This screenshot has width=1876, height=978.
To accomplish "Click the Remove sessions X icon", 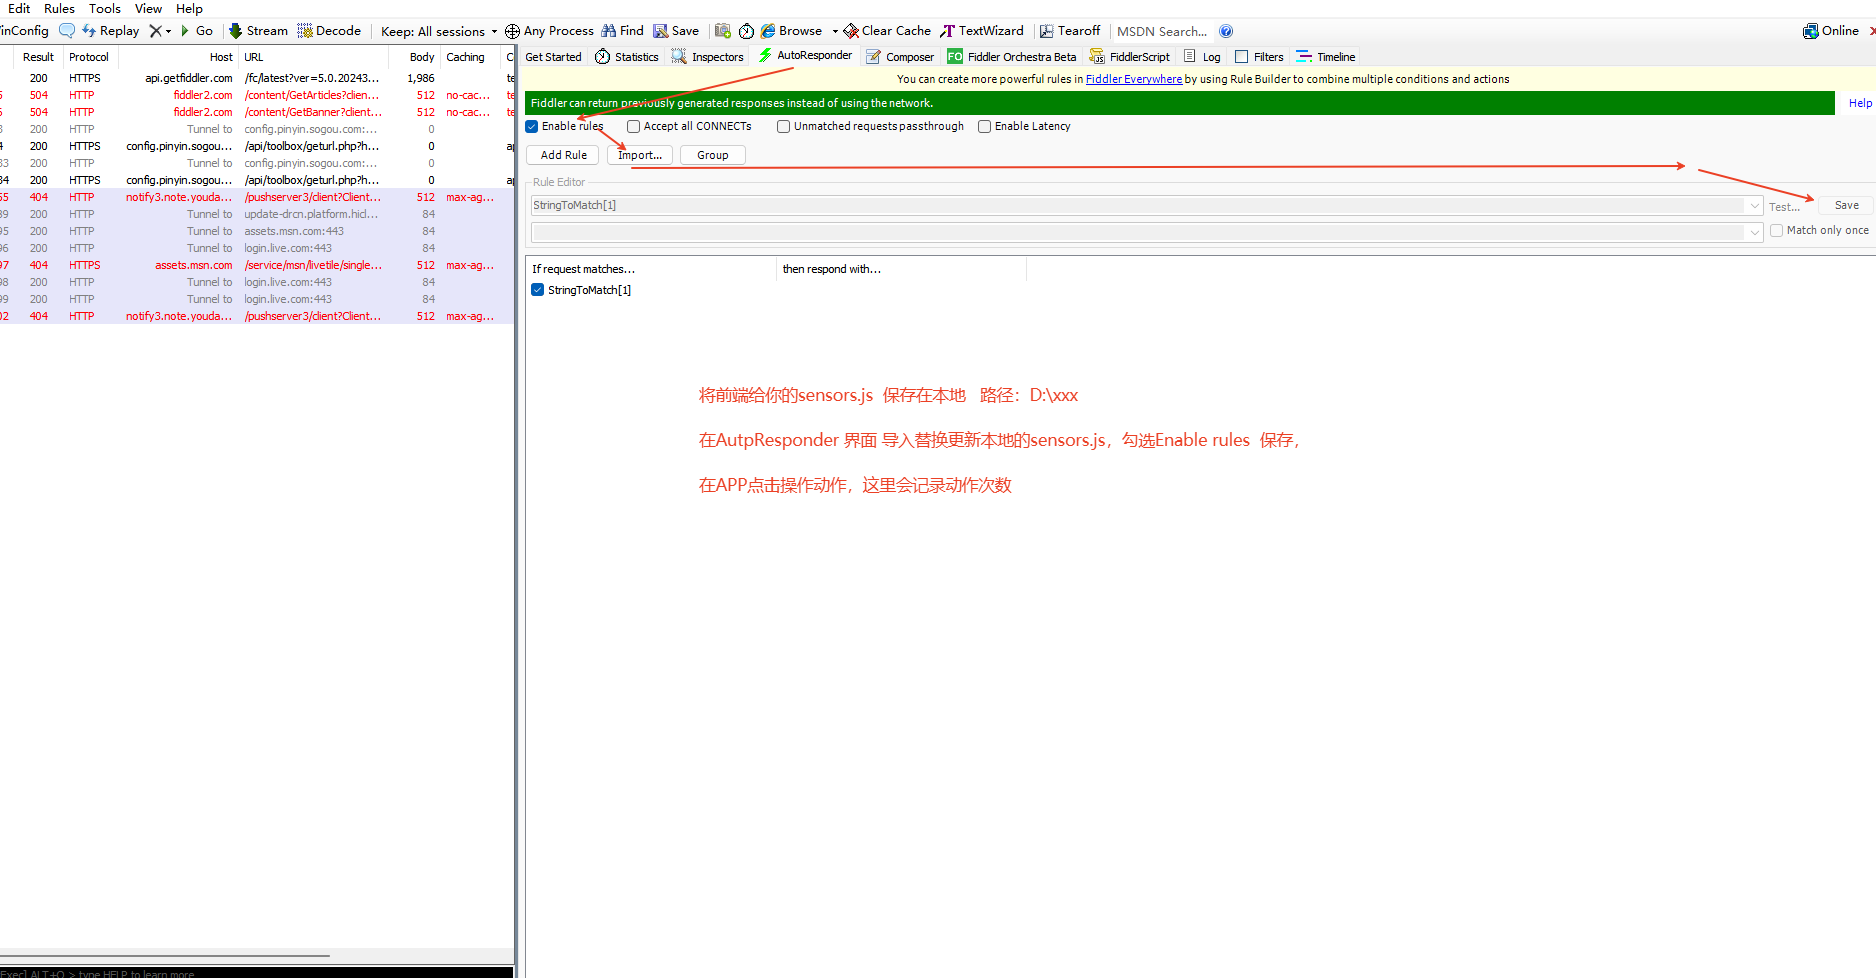I will pyautogui.click(x=155, y=31).
